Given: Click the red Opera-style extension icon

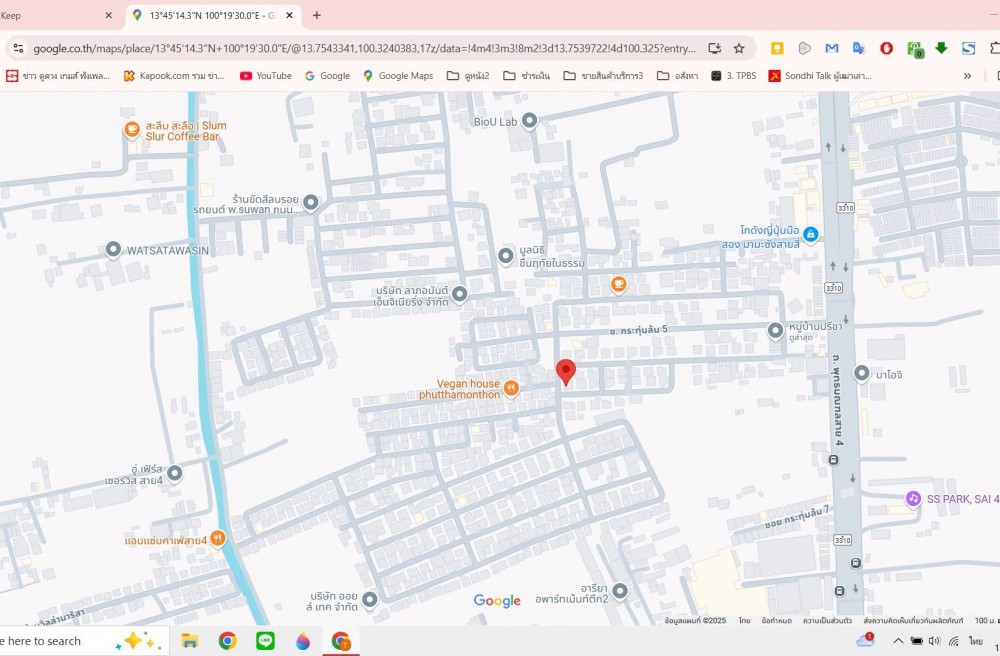Looking at the screenshot, I should coord(886,48).
